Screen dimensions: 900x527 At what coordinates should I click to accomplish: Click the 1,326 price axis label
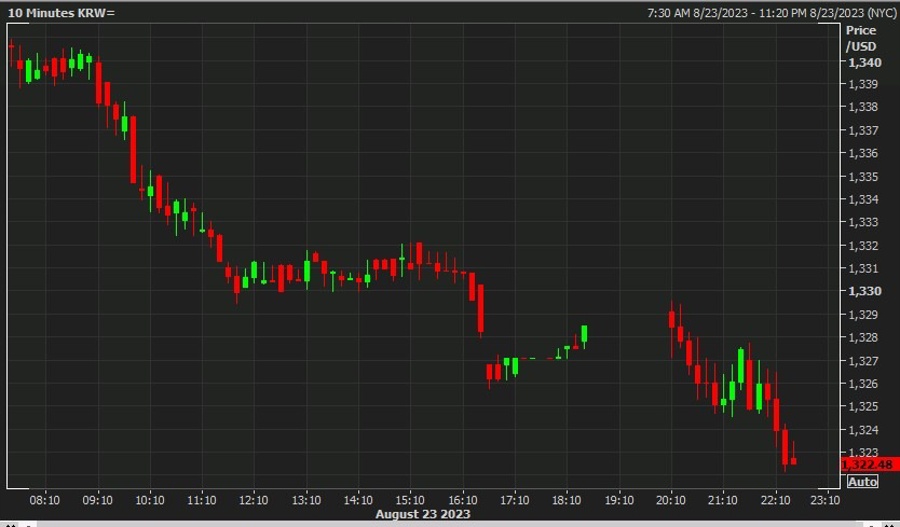pyautogui.click(x=863, y=383)
